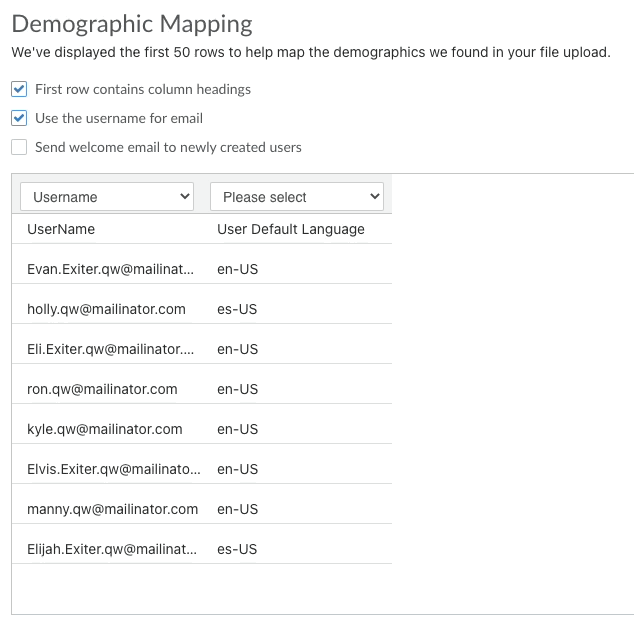Click the ron.qw@mailinator.com username cell

point(102,389)
